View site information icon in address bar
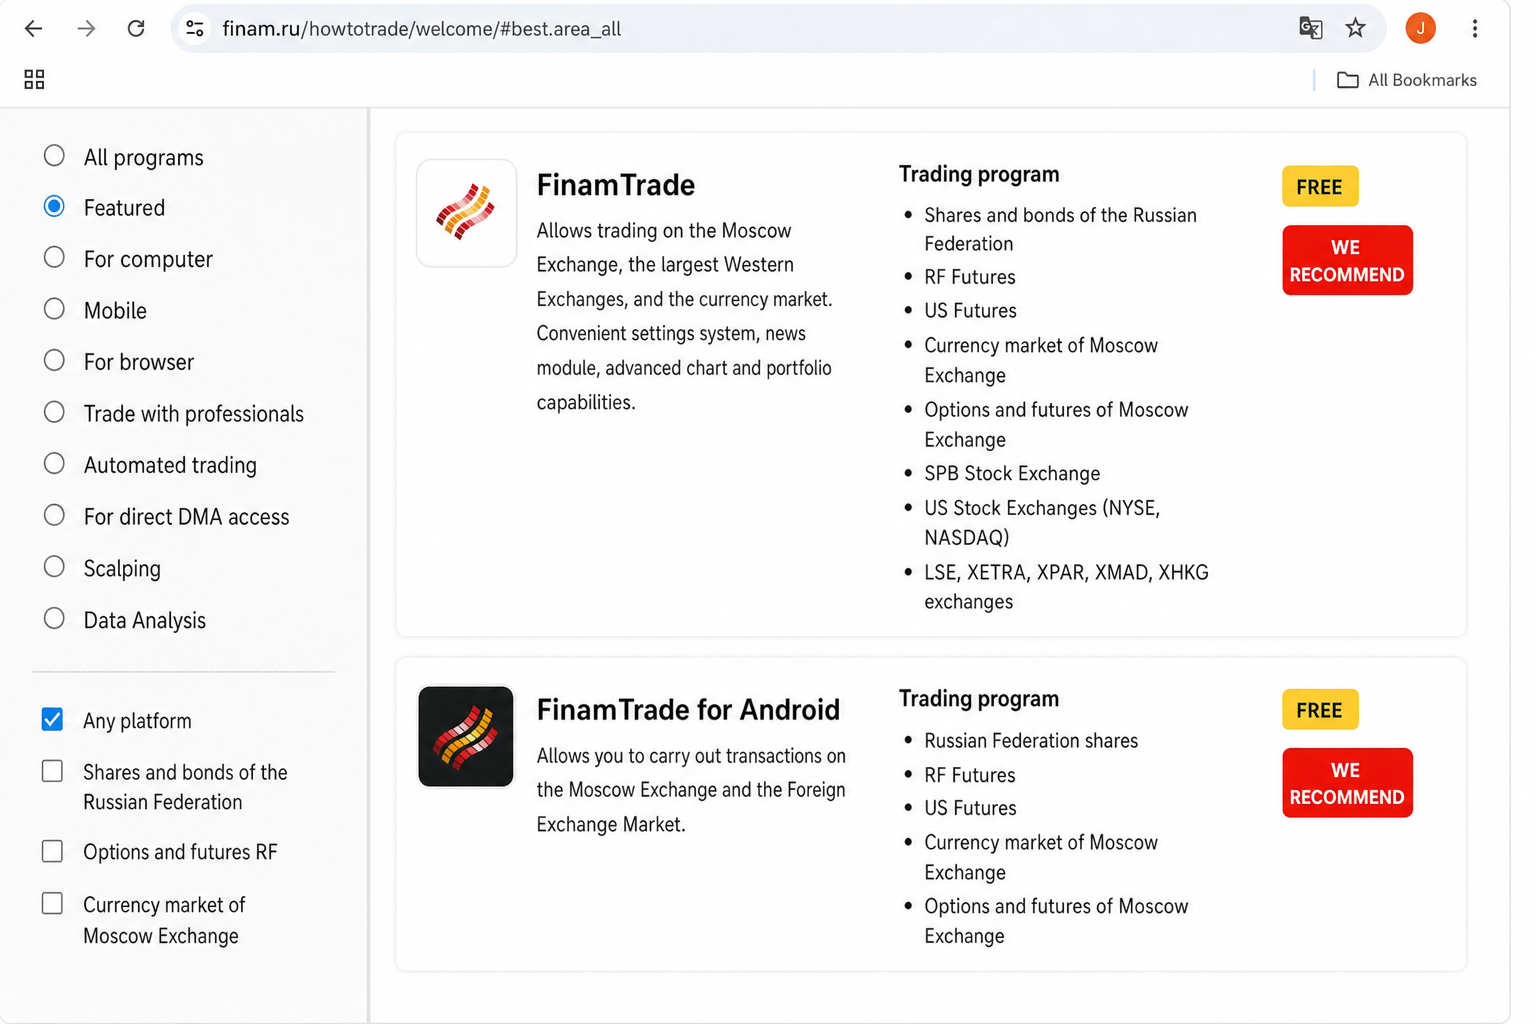1536x1024 pixels. click(x=195, y=29)
